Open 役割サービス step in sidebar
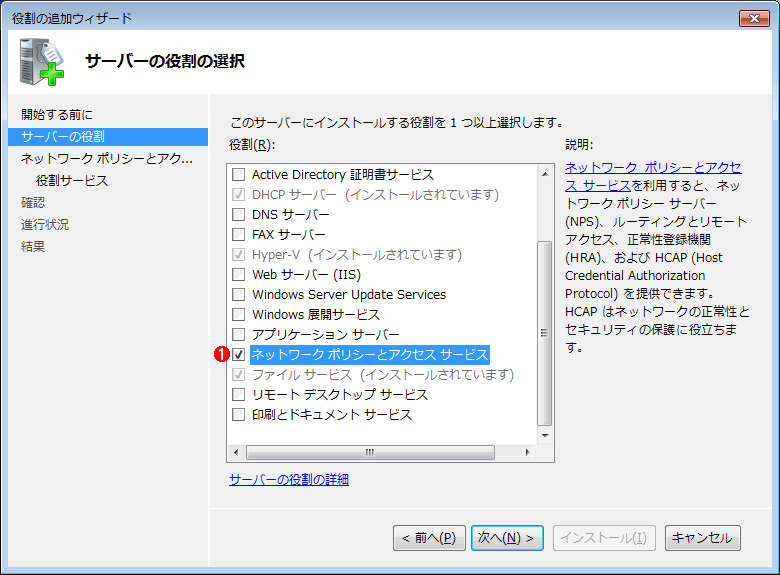Image resolution: width=780 pixels, height=575 pixels. 72,181
